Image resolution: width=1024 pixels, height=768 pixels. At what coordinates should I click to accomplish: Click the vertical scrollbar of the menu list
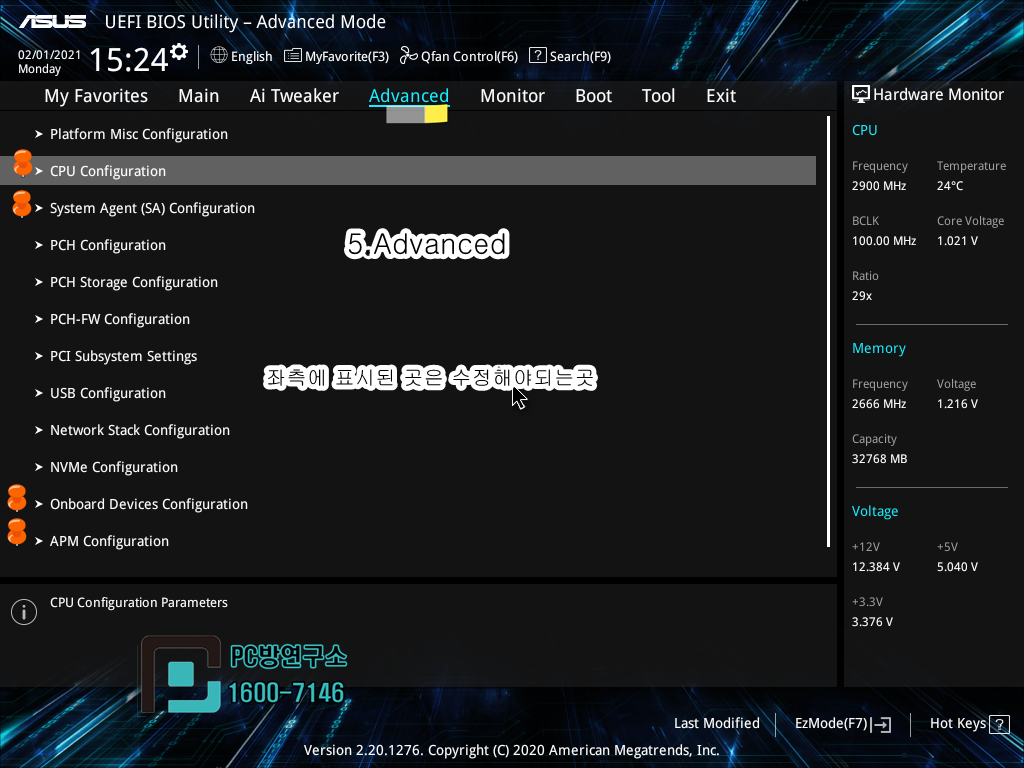(828, 332)
